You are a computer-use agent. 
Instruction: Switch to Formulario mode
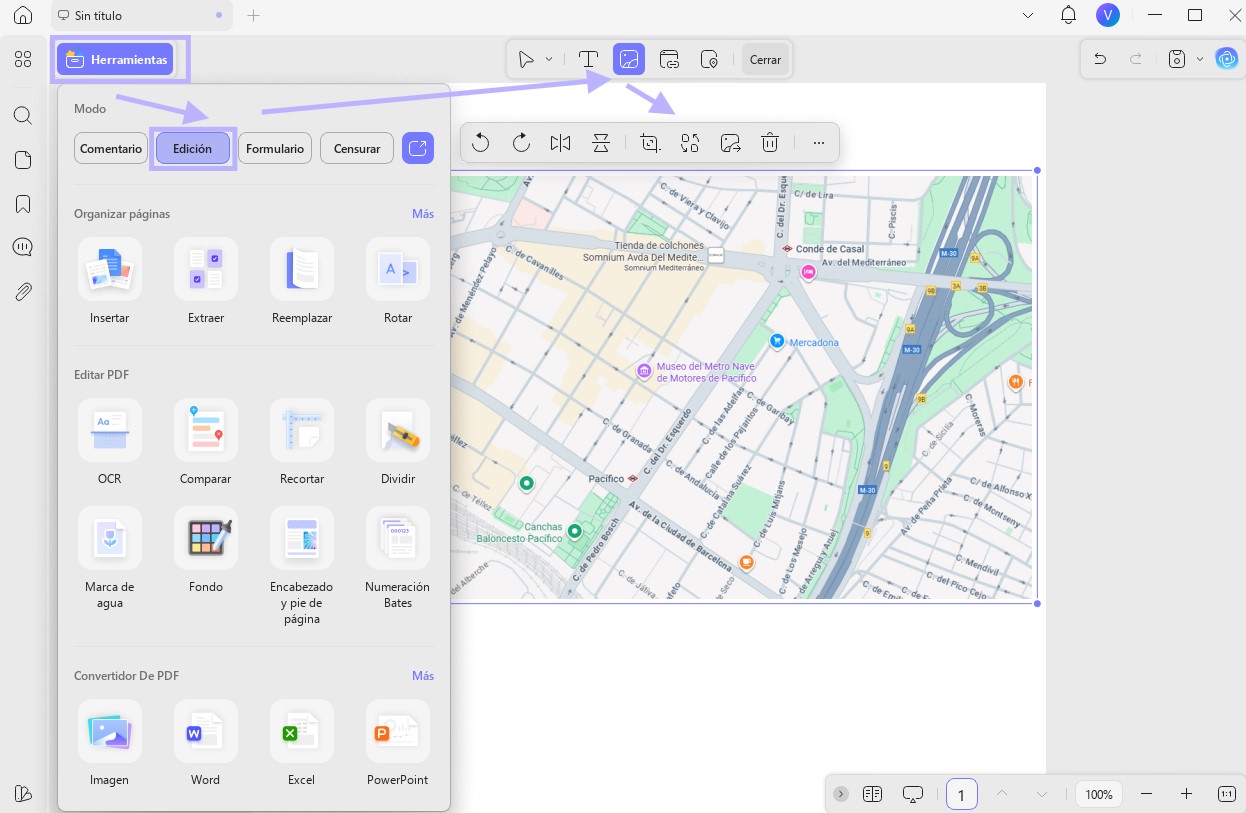275,148
